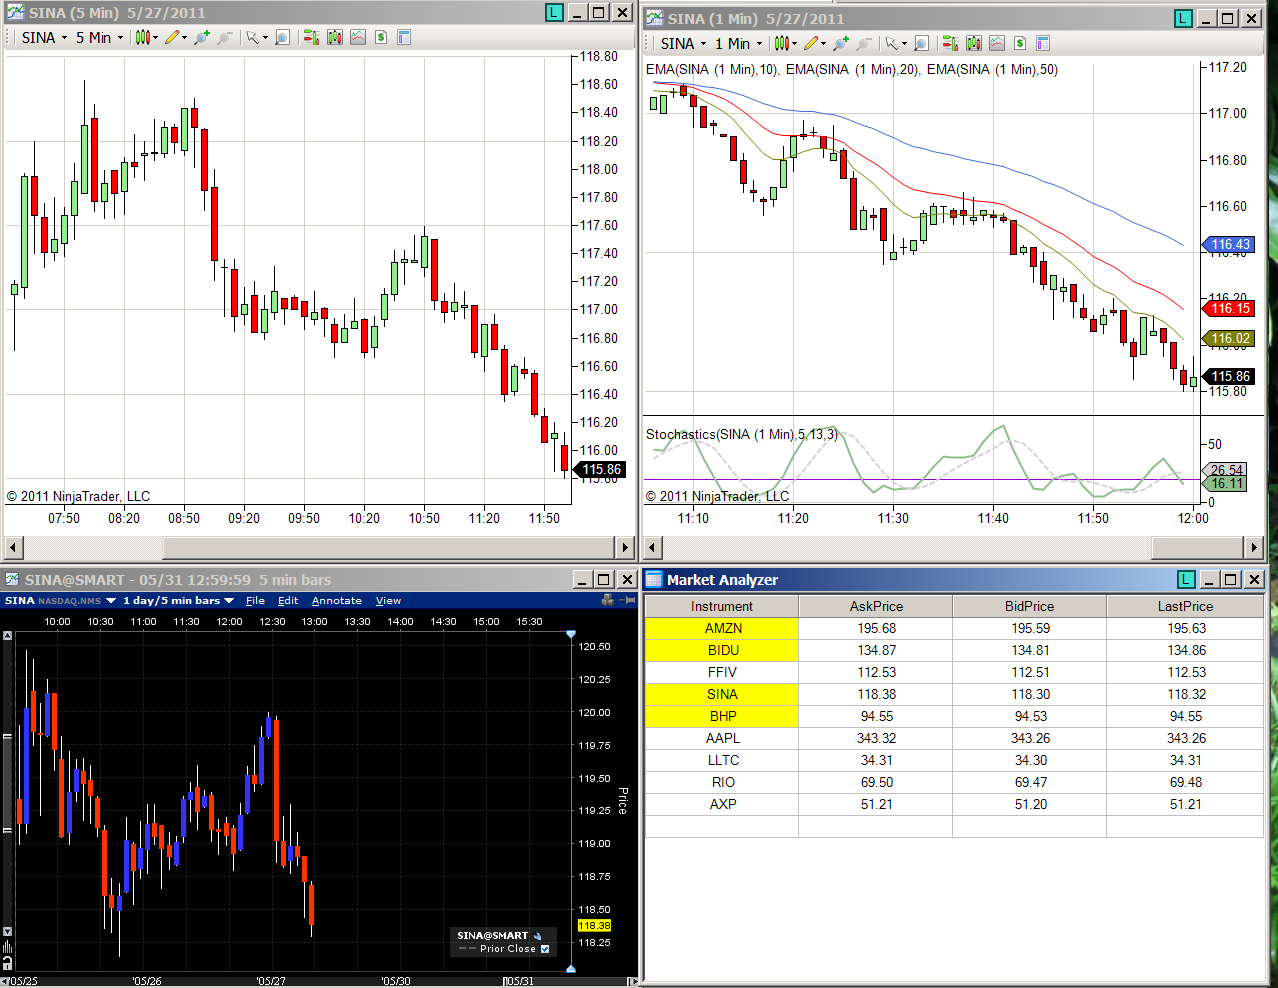The image size is (1278, 988).
Task: Expand draw tool arrow in 5 Min chart
Action: 184,38
